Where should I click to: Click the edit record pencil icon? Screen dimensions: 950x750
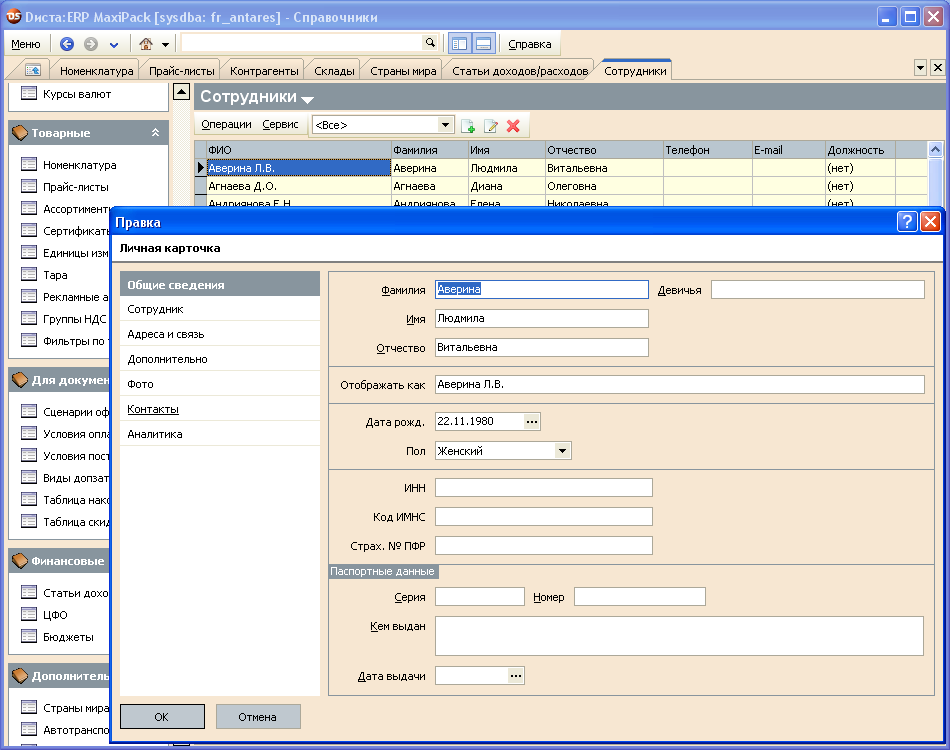[491, 126]
